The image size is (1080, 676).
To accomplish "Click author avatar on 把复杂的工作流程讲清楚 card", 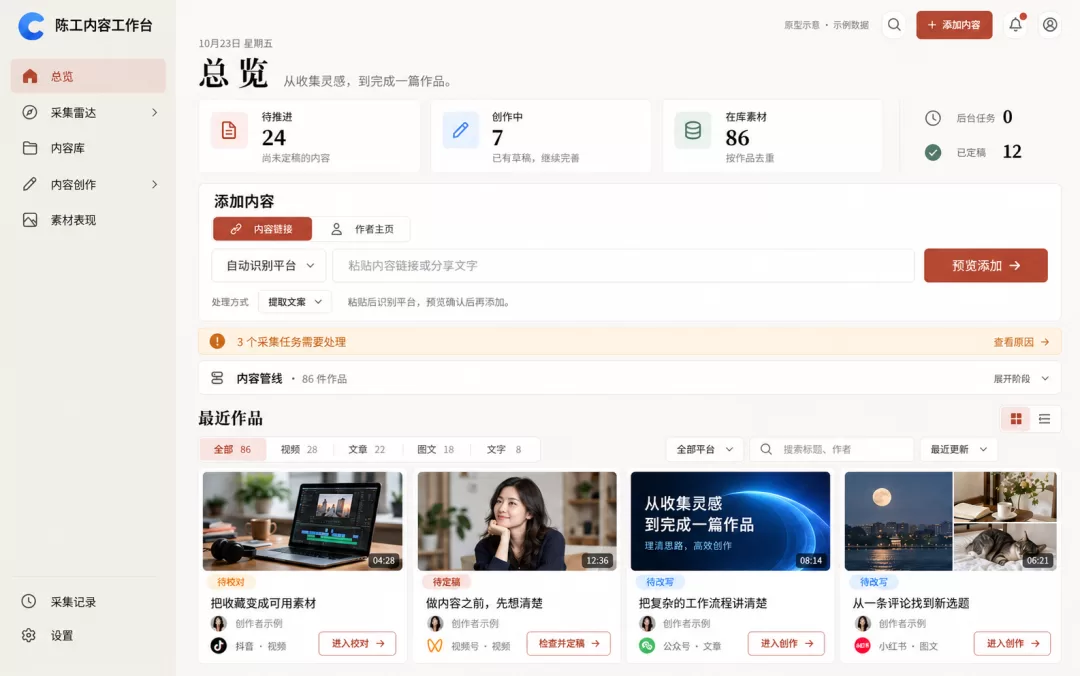I will click(x=647, y=623).
